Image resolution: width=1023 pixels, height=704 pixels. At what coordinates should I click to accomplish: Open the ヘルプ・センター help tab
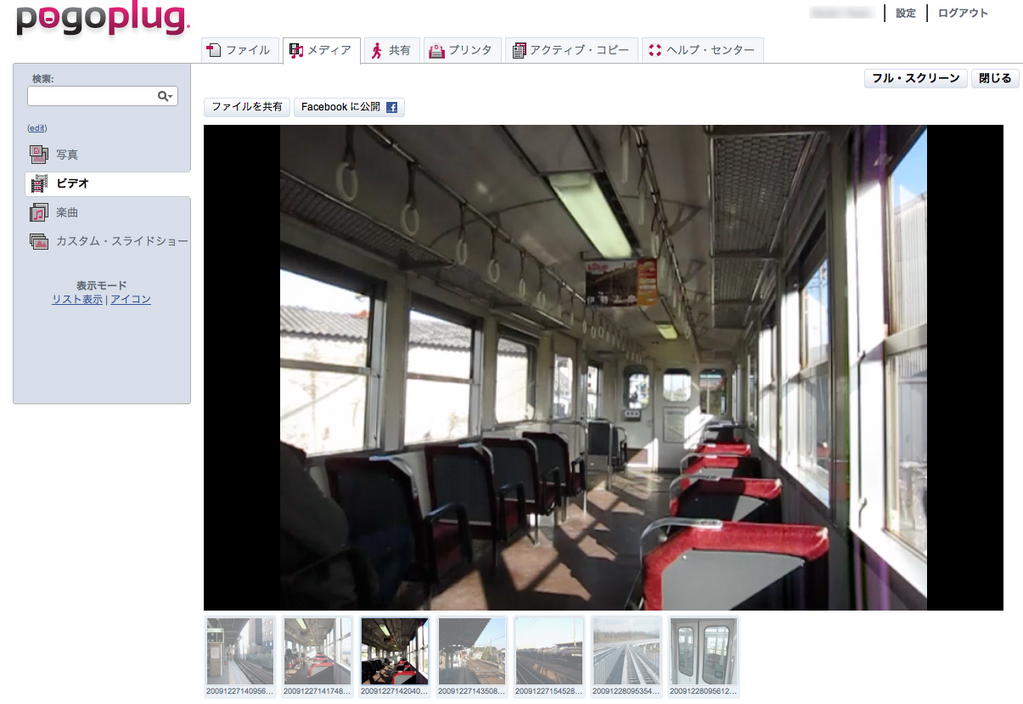pos(701,50)
